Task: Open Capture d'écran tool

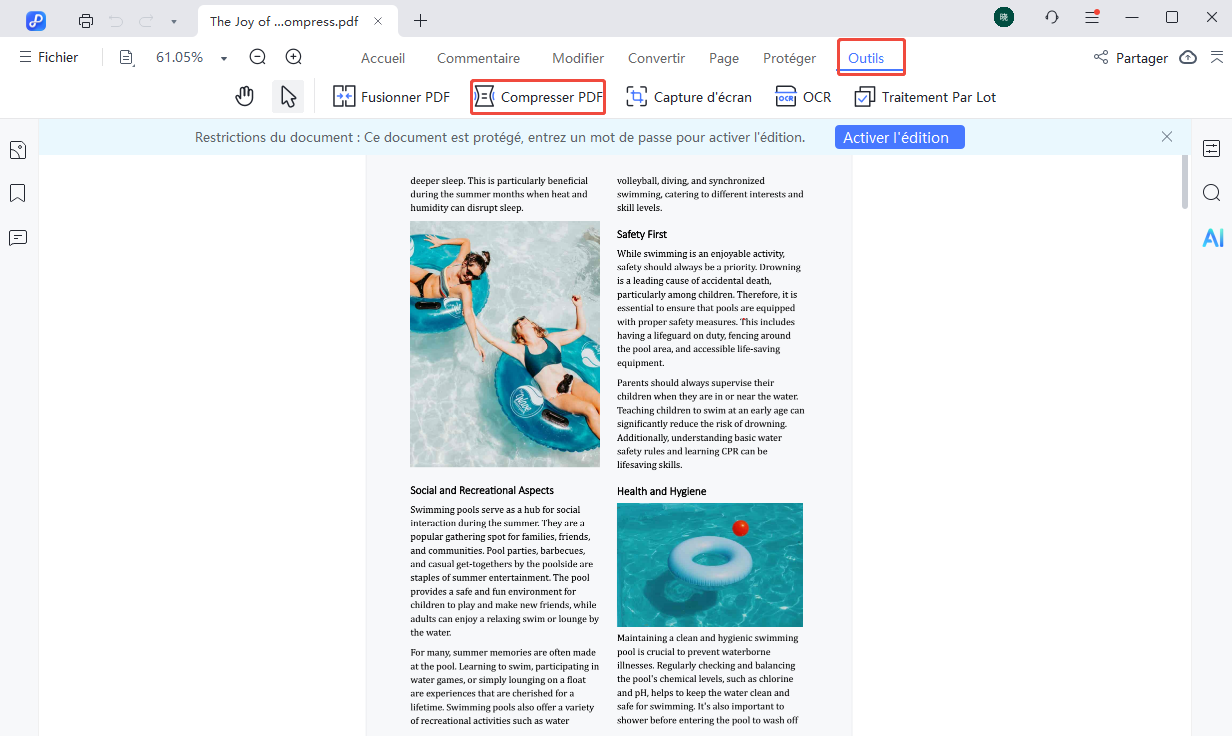Action: tap(689, 96)
